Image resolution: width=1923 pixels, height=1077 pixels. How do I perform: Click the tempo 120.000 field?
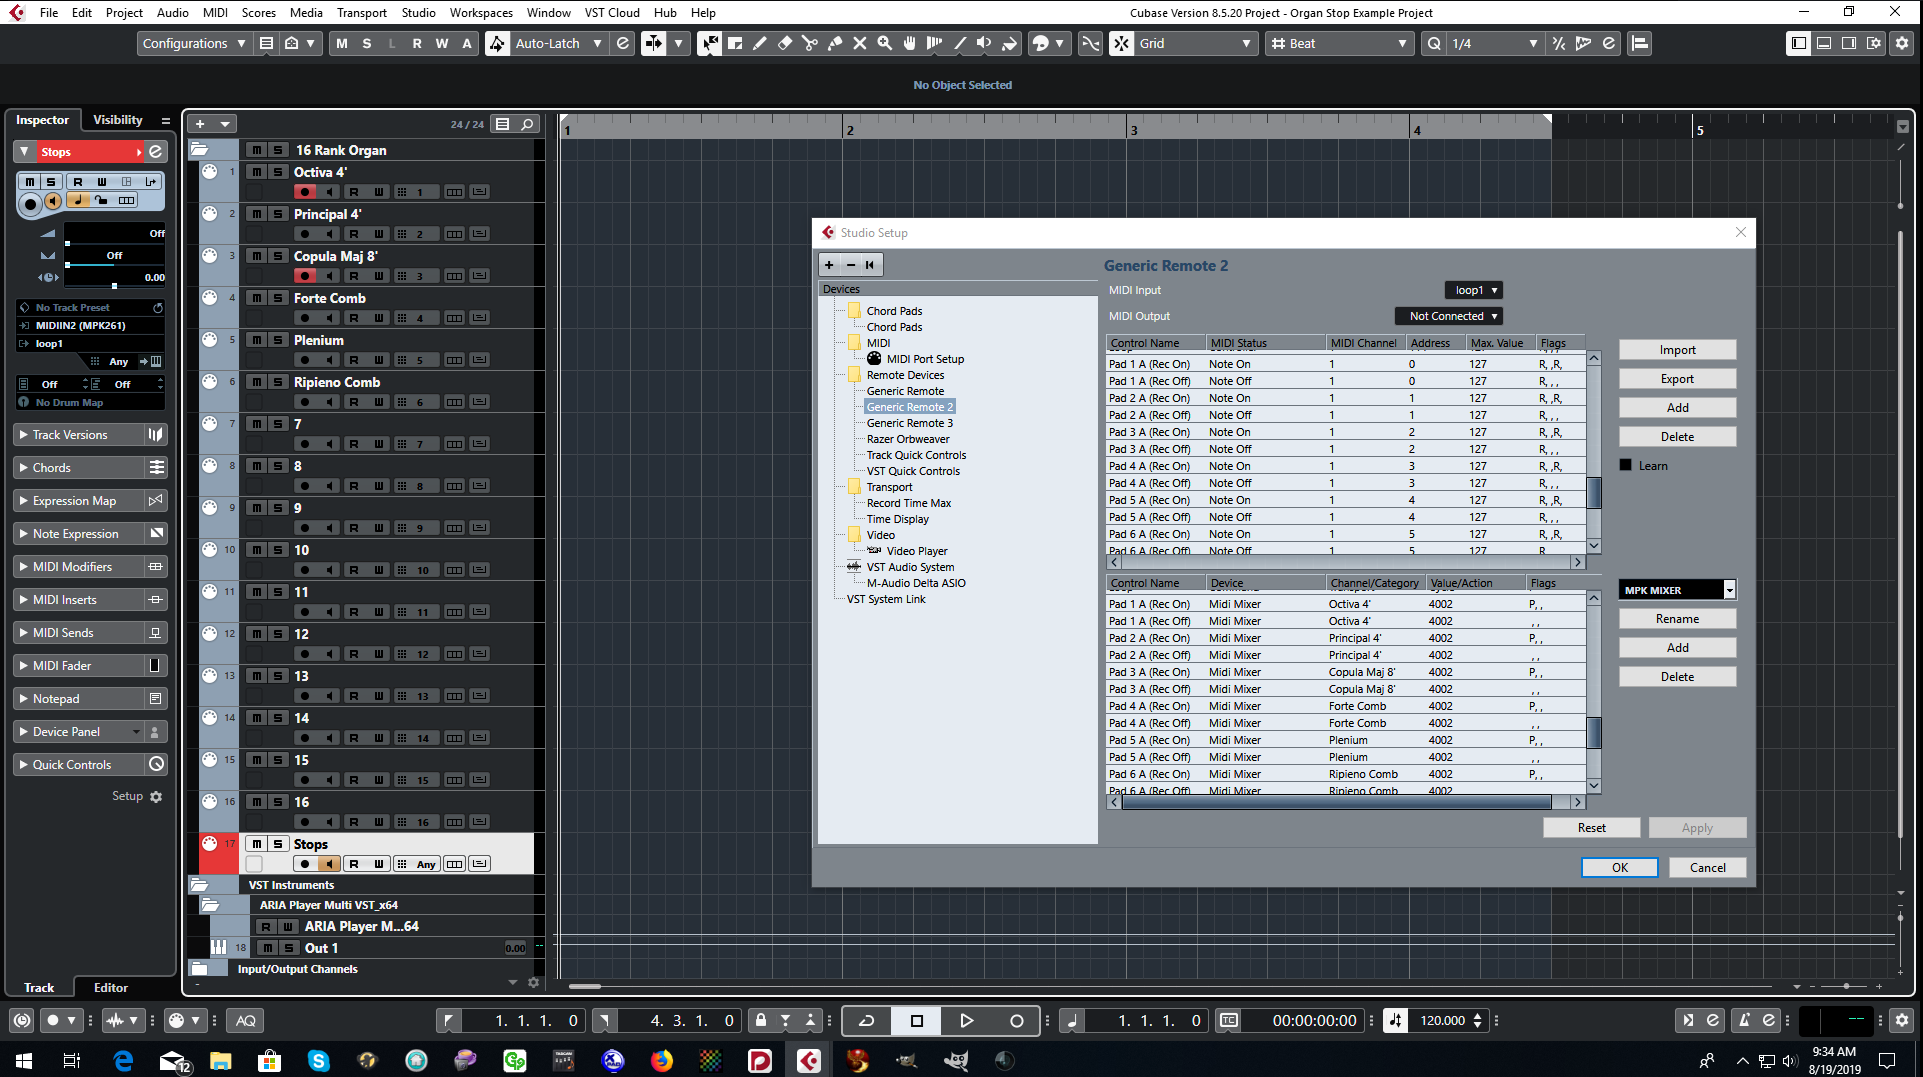pyautogui.click(x=1442, y=1020)
